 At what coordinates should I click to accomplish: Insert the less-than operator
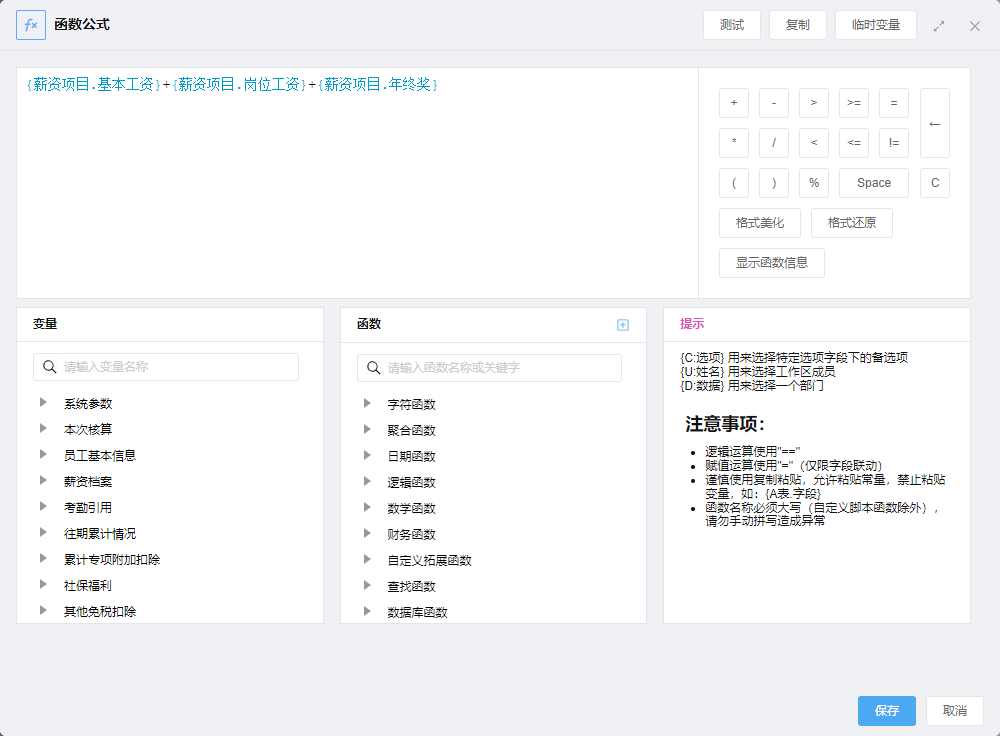(x=814, y=143)
